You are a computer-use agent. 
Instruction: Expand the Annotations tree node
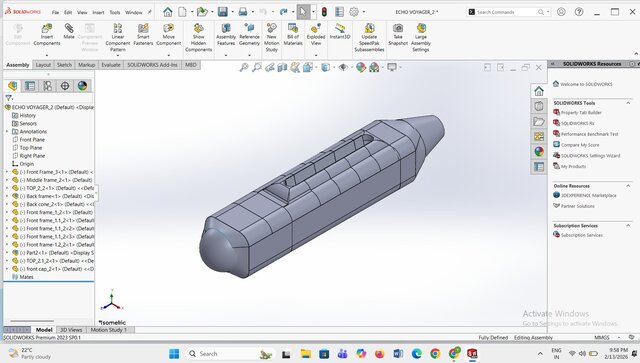point(7,131)
